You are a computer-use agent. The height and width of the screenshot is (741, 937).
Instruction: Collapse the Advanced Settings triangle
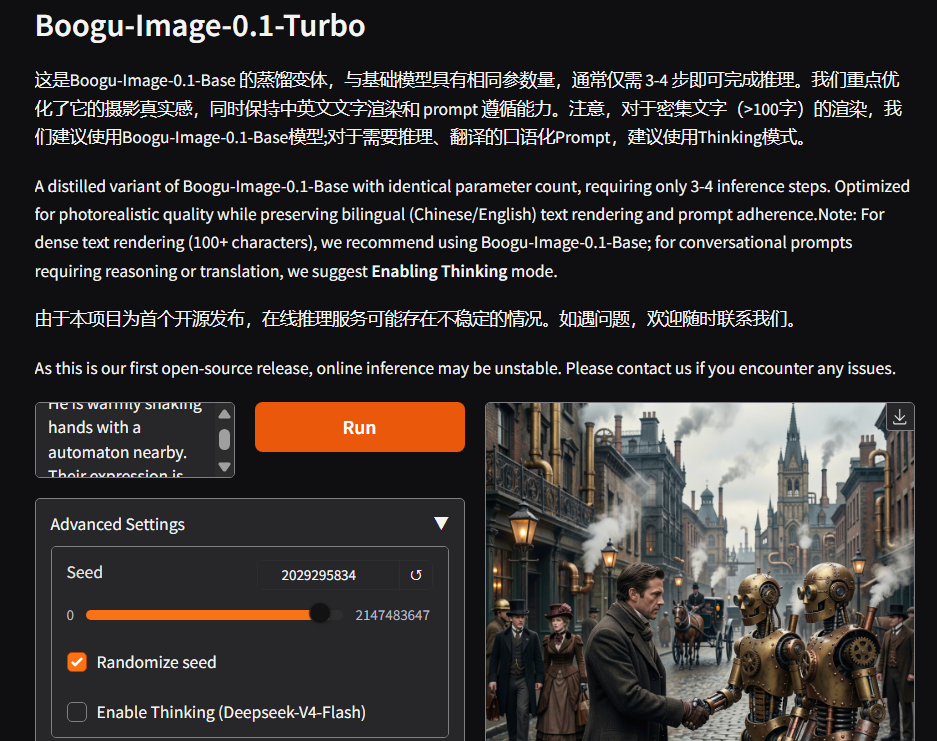click(x=441, y=523)
